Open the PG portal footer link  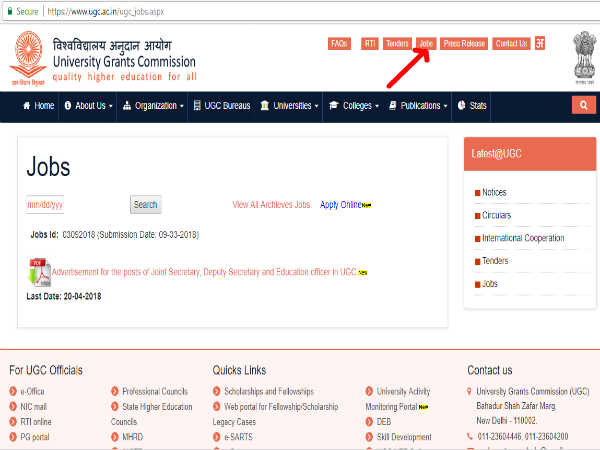coord(35,437)
